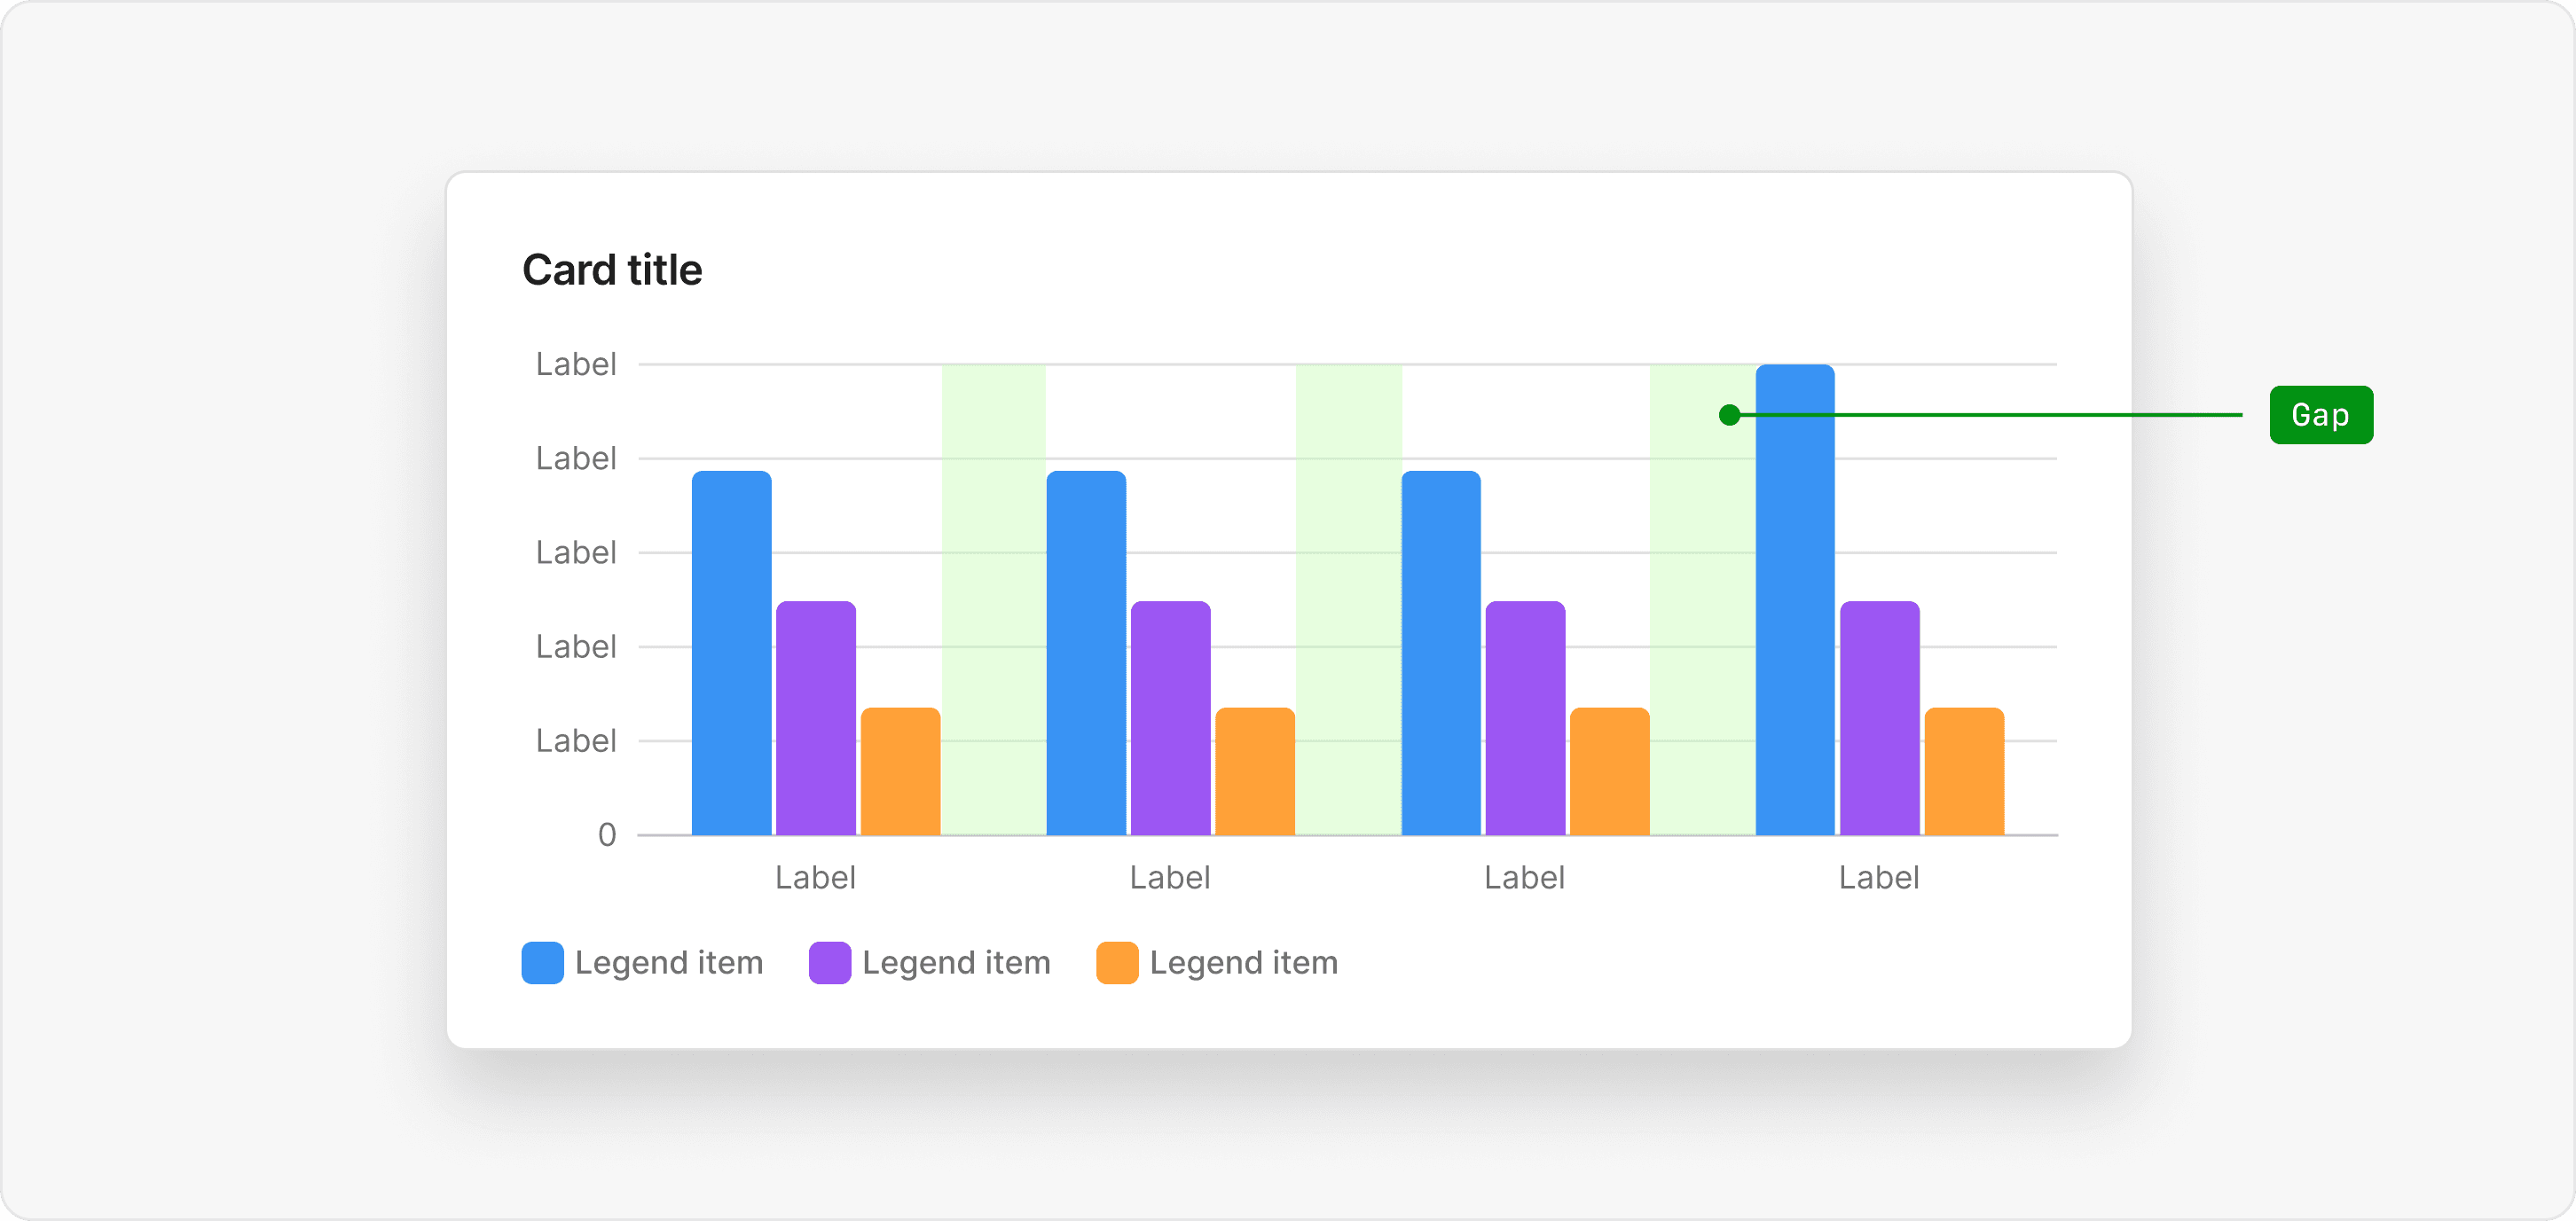2576x1221 pixels.
Task: Click the blue legend color swatch
Action: tap(542, 962)
